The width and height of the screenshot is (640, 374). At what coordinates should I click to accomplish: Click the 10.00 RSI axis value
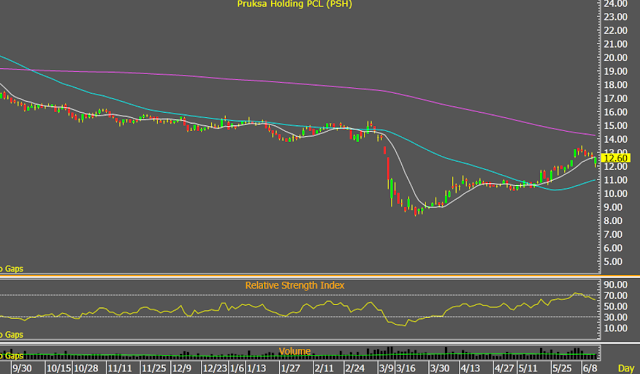click(x=616, y=328)
